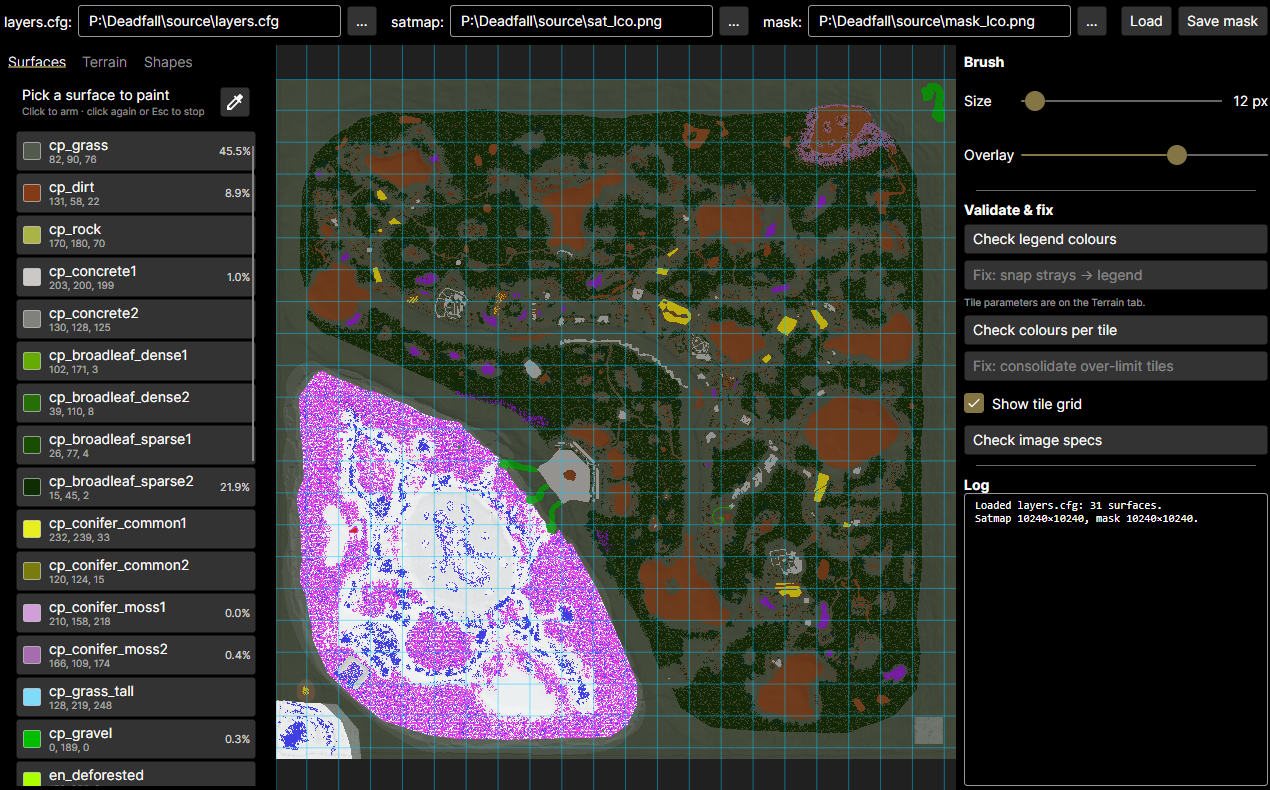Screen dimensions: 1270x790
Task: Browse for the mask image file
Action: 1092,21
